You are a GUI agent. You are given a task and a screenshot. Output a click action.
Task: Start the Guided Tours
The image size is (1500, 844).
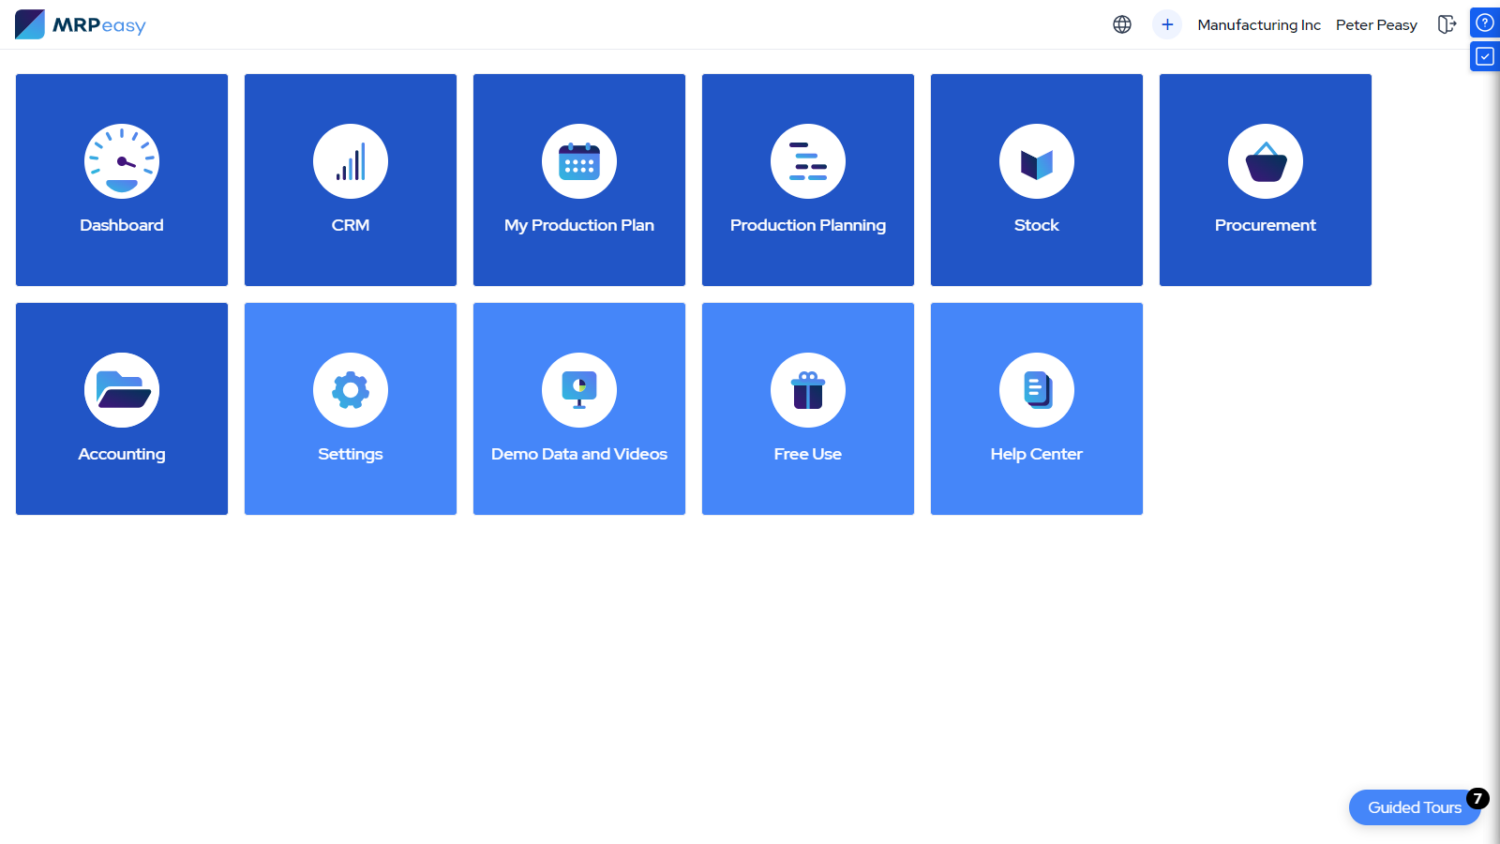click(1414, 807)
